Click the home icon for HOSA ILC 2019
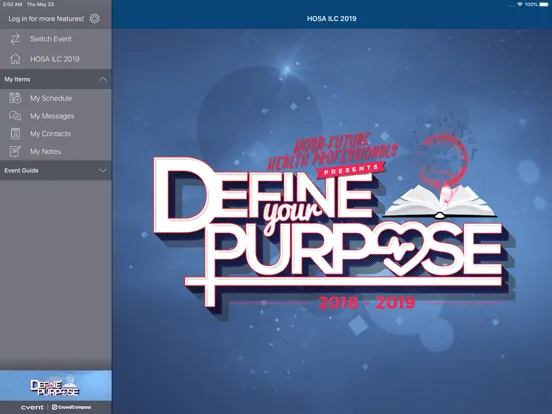Screen dimensions: 552x414 tap(15, 59)
